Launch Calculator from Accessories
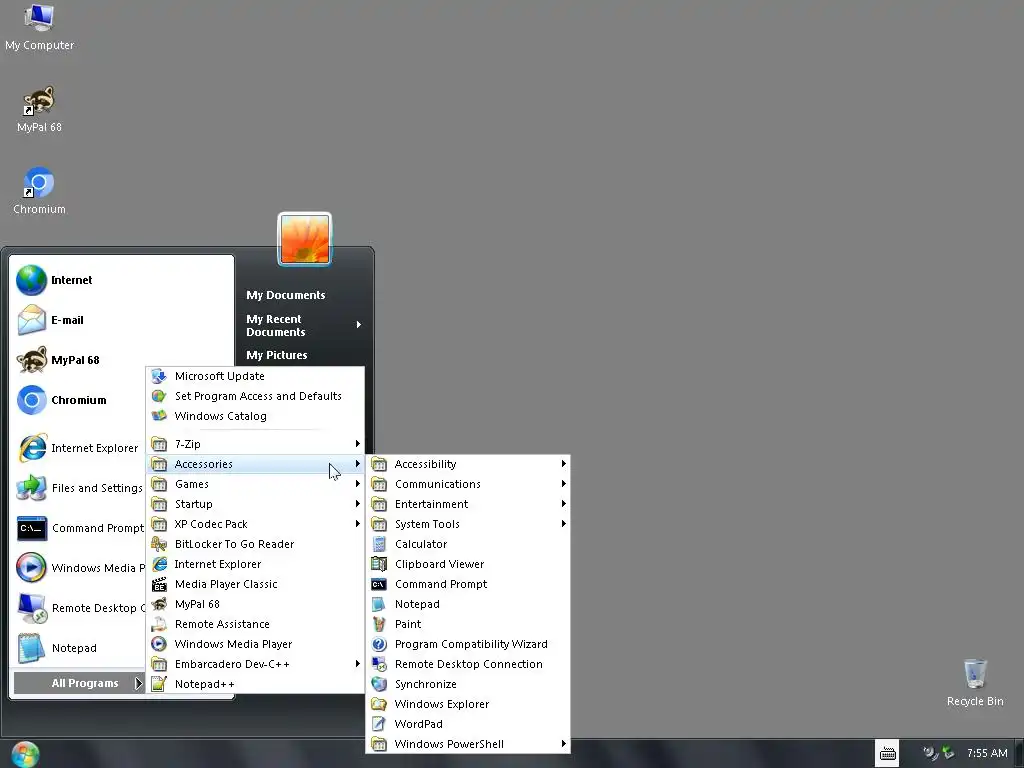 [468, 544]
